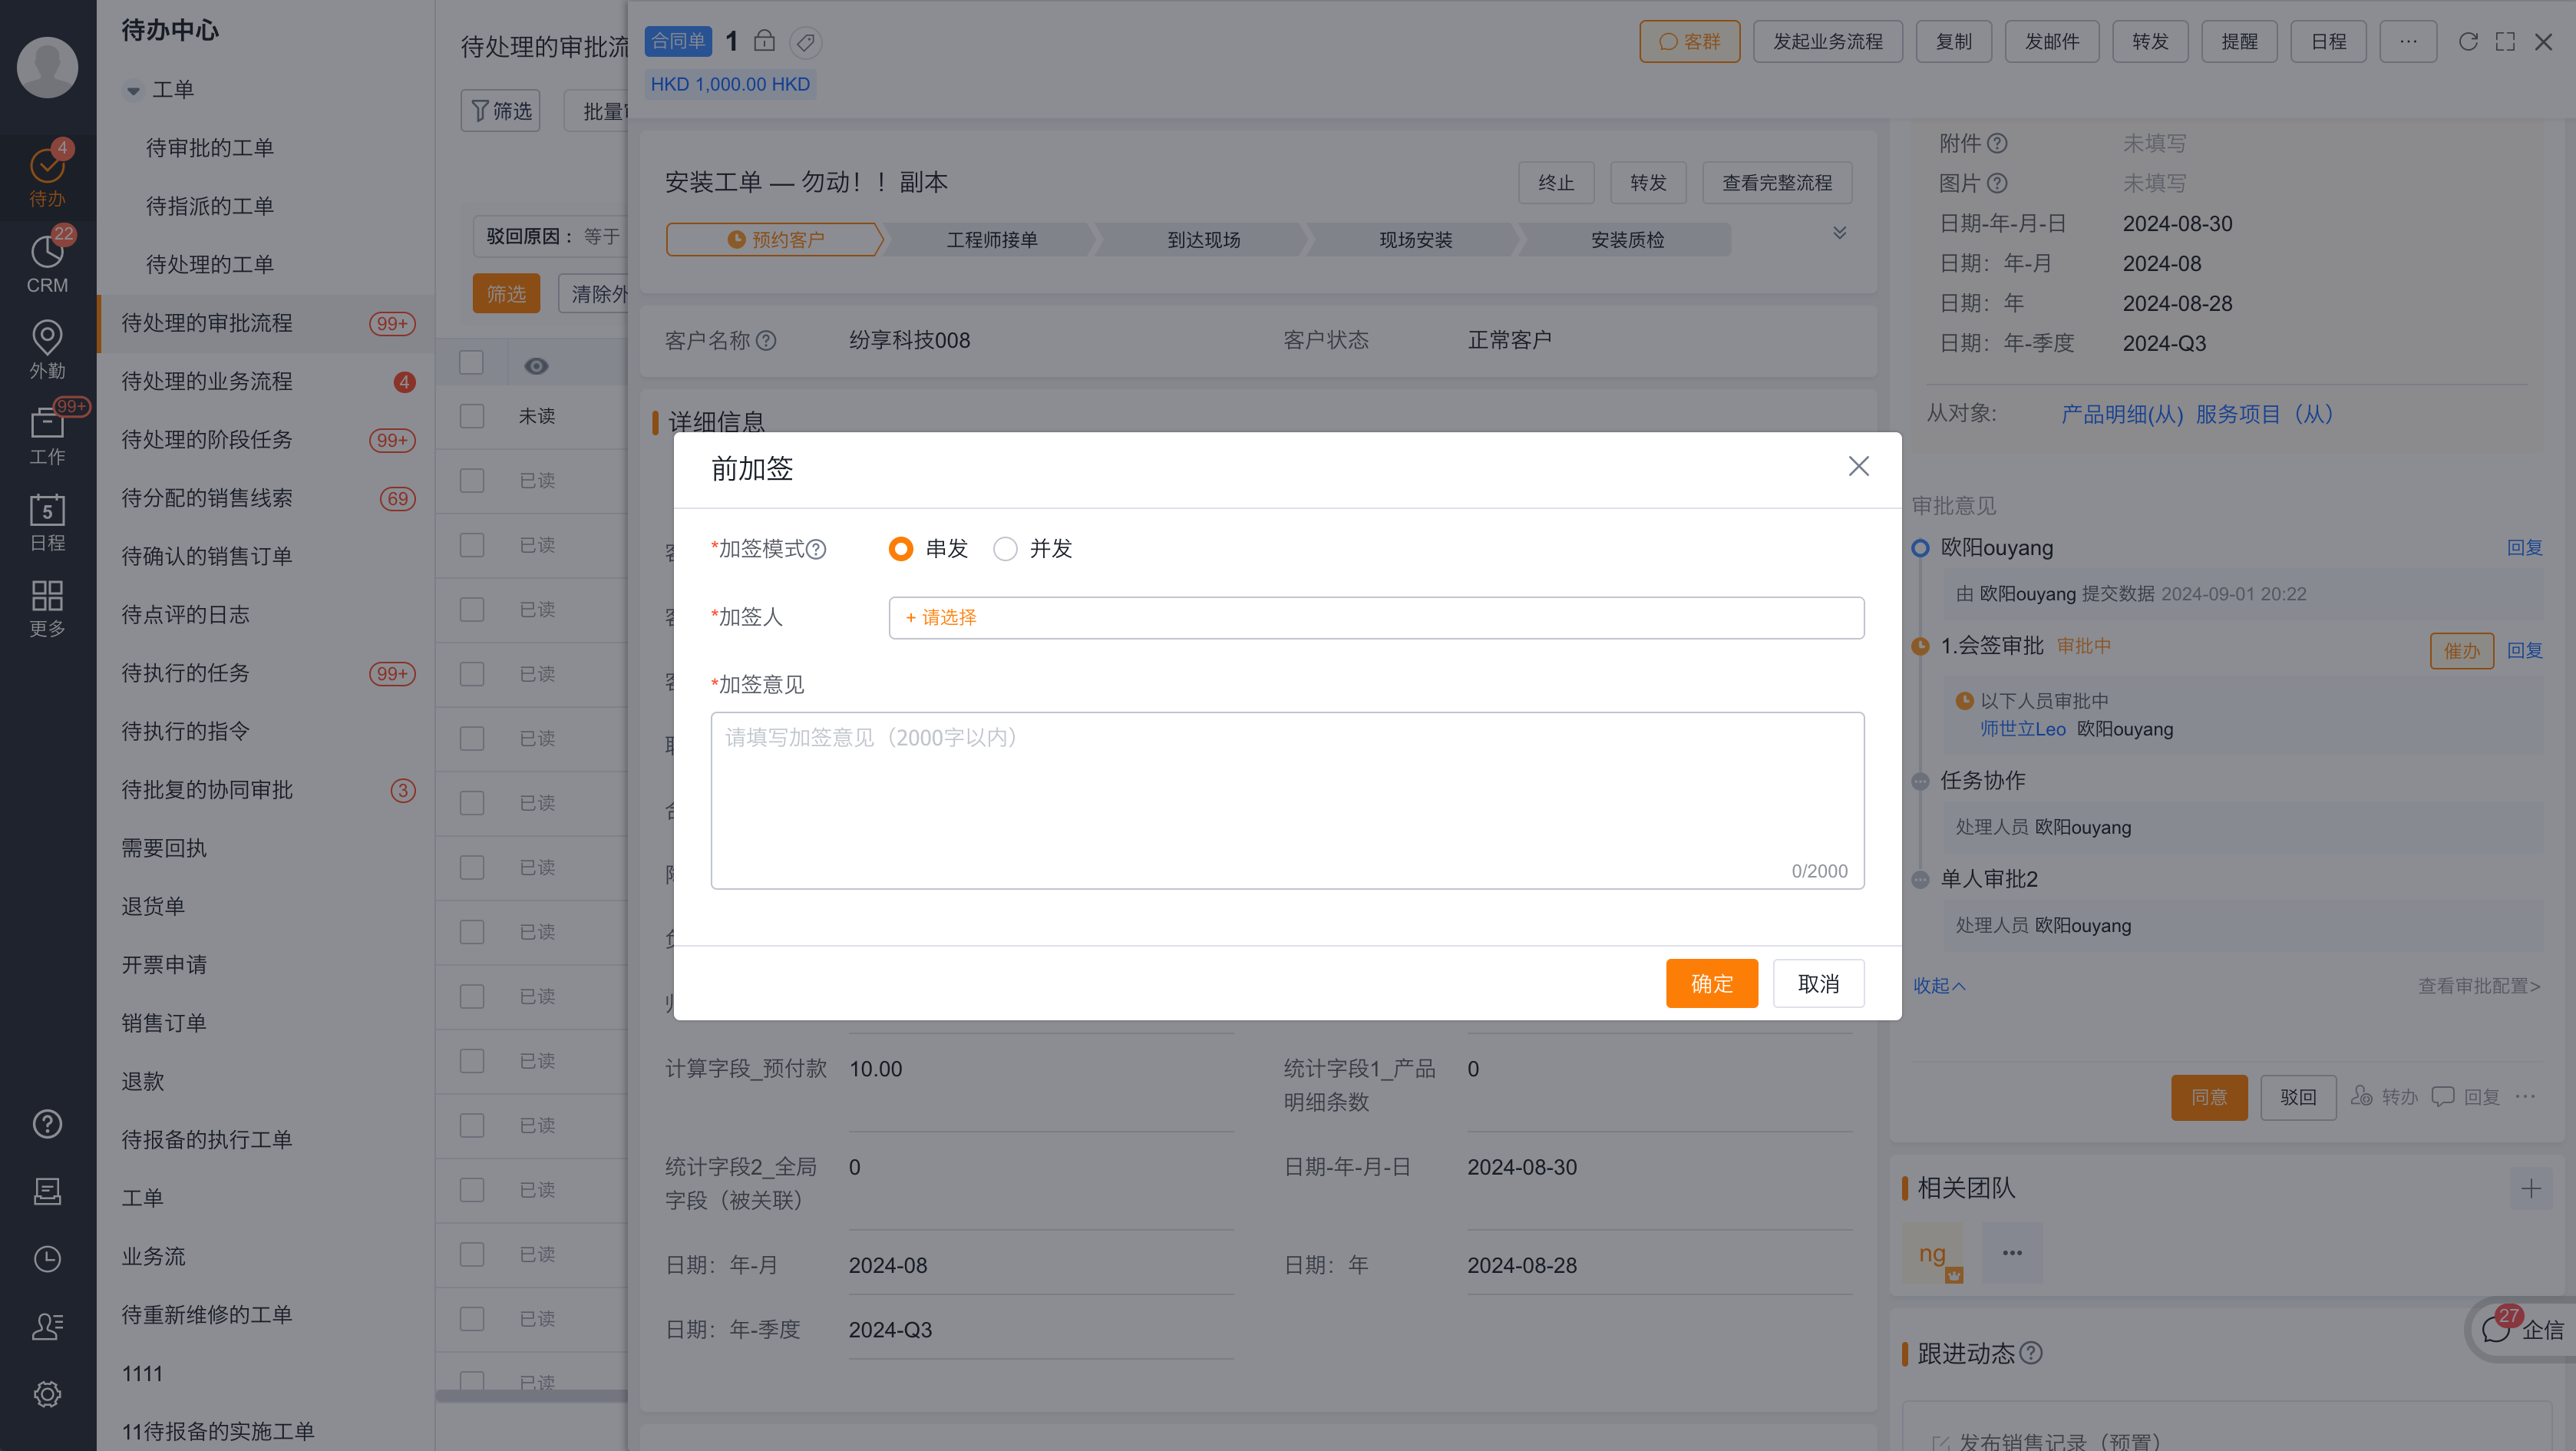Open the 企信 chat bubble icon
2576x1451 pixels.
(x=2497, y=1329)
